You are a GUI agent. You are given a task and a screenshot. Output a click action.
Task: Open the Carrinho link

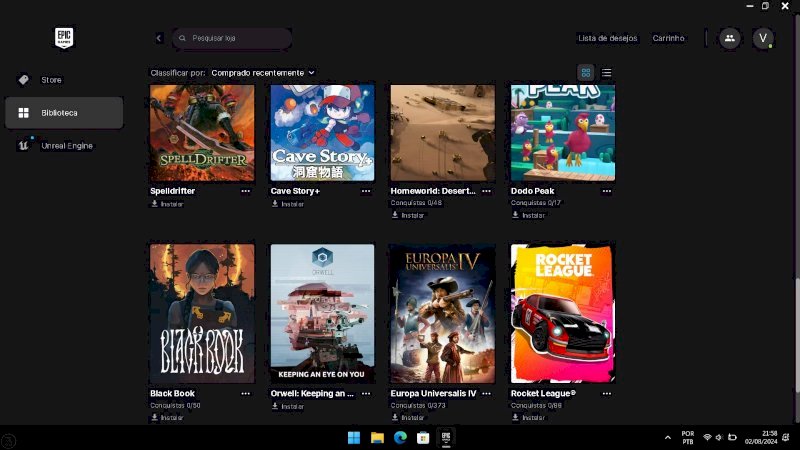click(668, 38)
